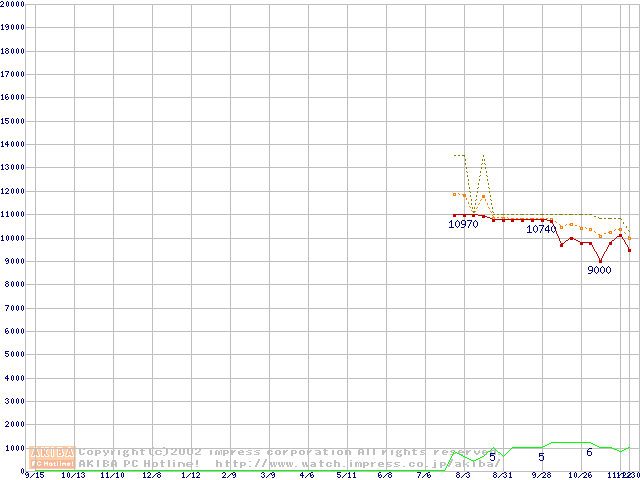This screenshot has height=480, width=640.
Task: Click the 17000 y-axis label
Action: click(x=13, y=75)
